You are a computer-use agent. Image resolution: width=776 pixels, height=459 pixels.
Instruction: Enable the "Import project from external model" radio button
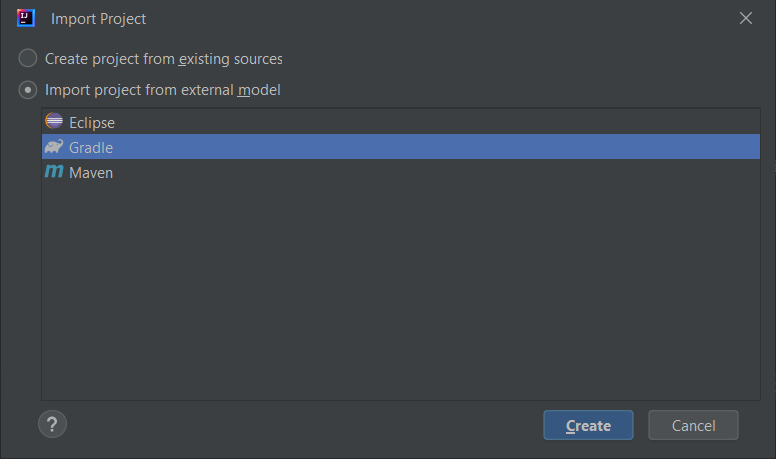(x=29, y=90)
